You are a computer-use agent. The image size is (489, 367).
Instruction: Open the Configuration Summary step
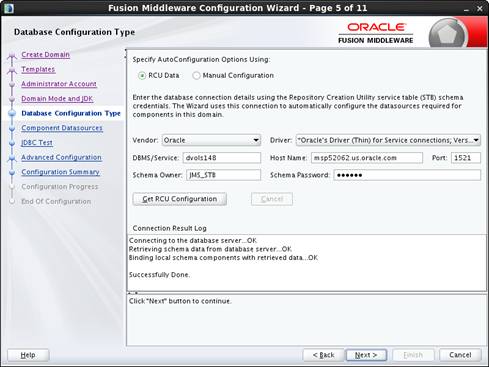click(x=61, y=172)
